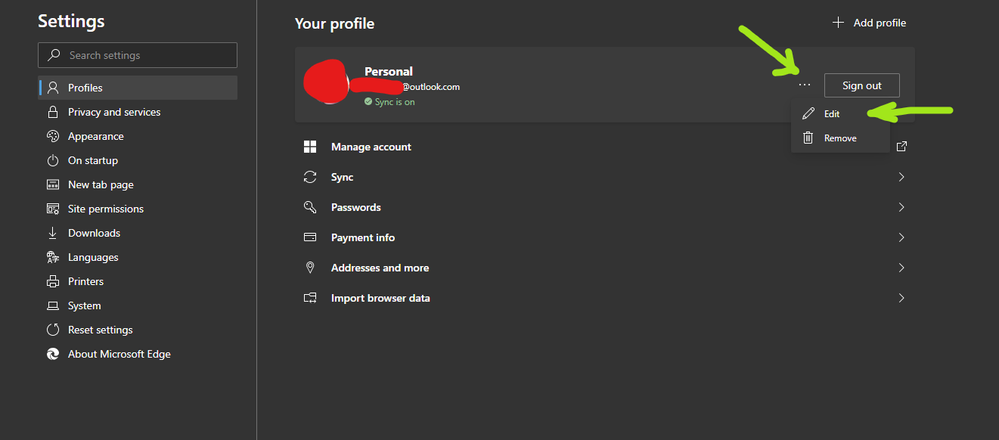Open the Profiles settings section
The width and height of the screenshot is (999, 440).
coord(138,88)
